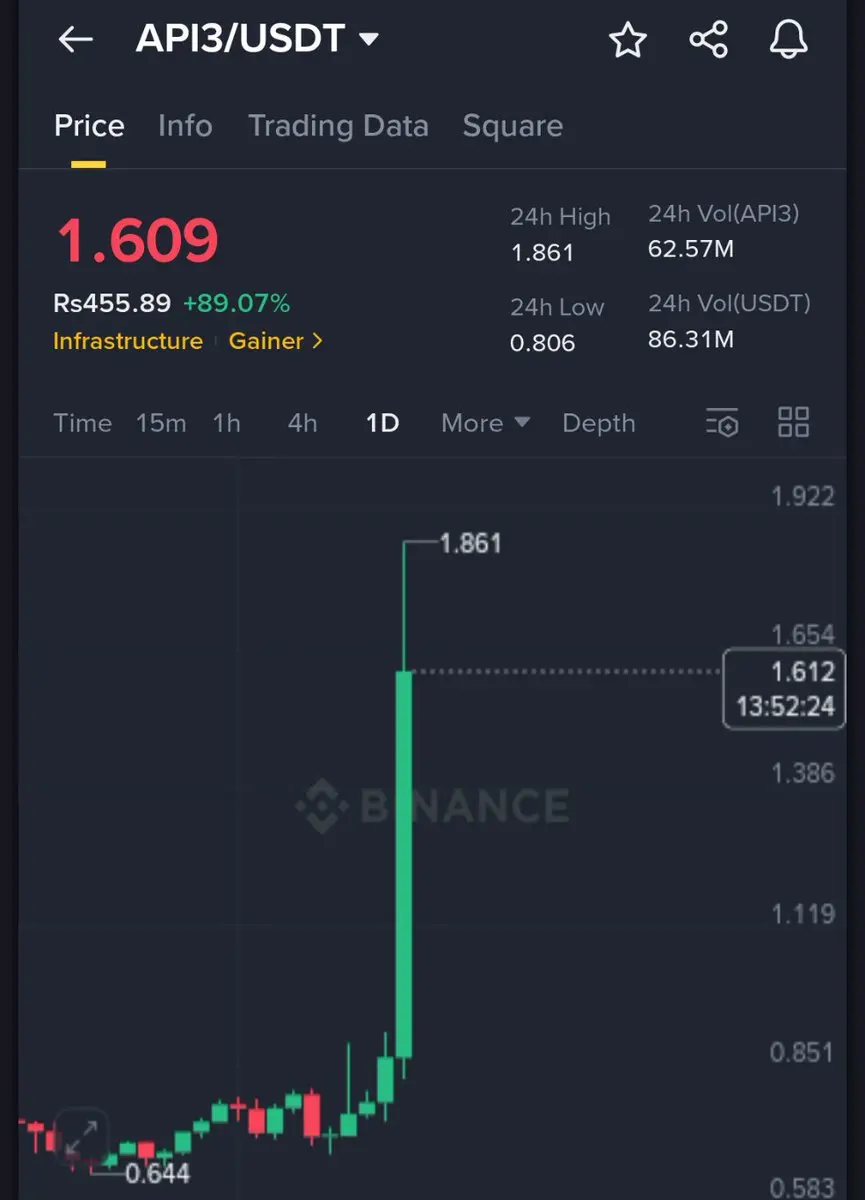The width and height of the screenshot is (865, 1200).
Task: Select the 15m interval
Action: coord(161,423)
